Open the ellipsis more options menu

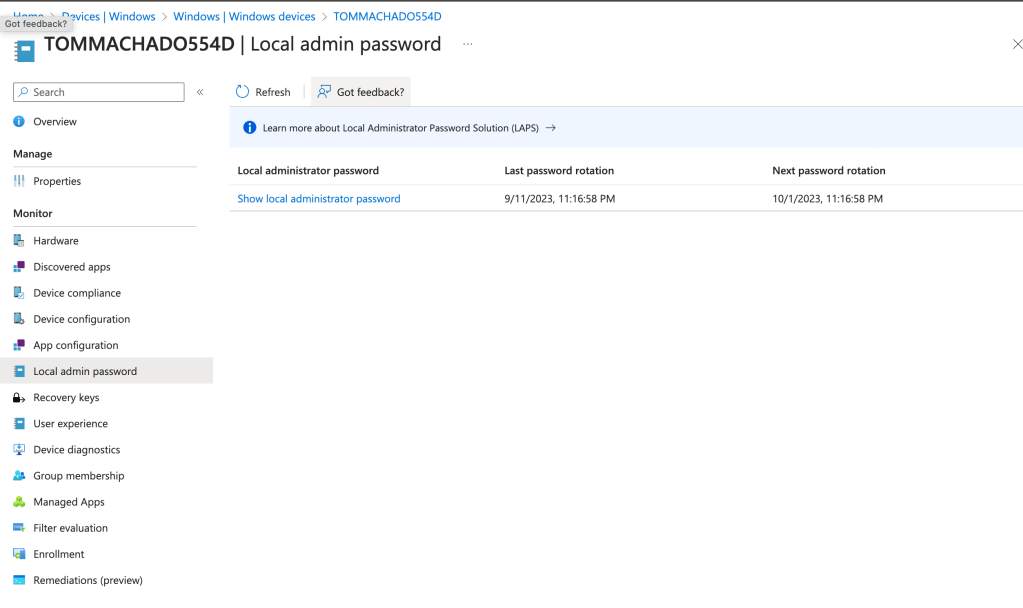[467, 45]
